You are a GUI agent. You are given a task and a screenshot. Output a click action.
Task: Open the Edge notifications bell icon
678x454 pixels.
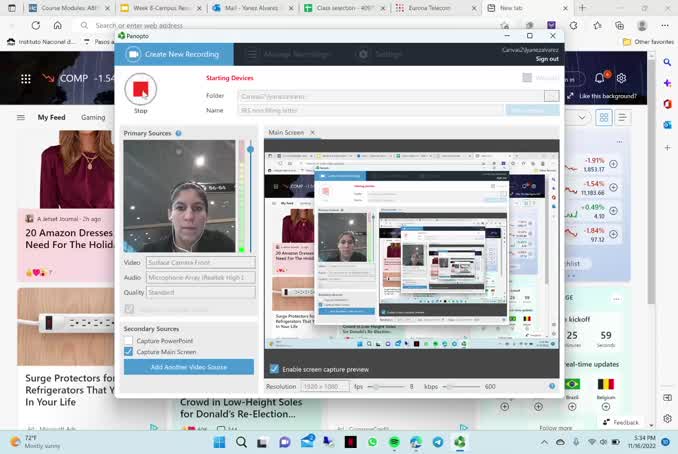point(601,78)
